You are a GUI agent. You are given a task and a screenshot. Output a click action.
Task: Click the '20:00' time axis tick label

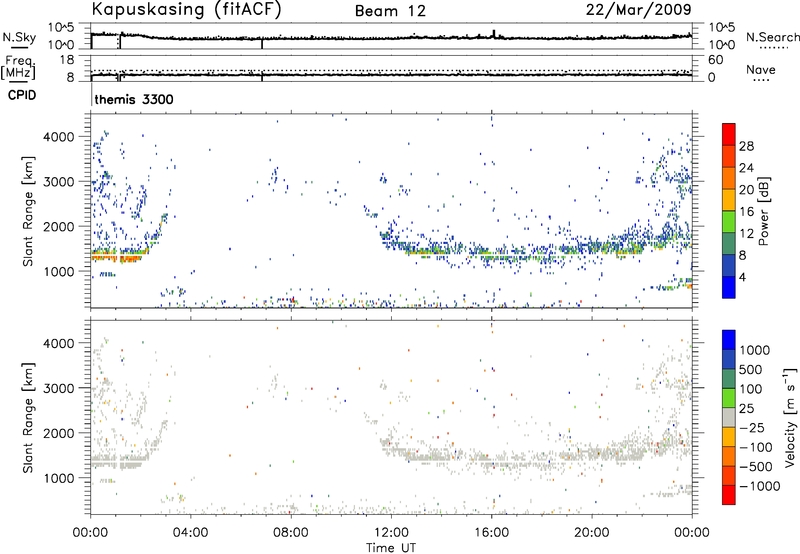pos(592,533)
